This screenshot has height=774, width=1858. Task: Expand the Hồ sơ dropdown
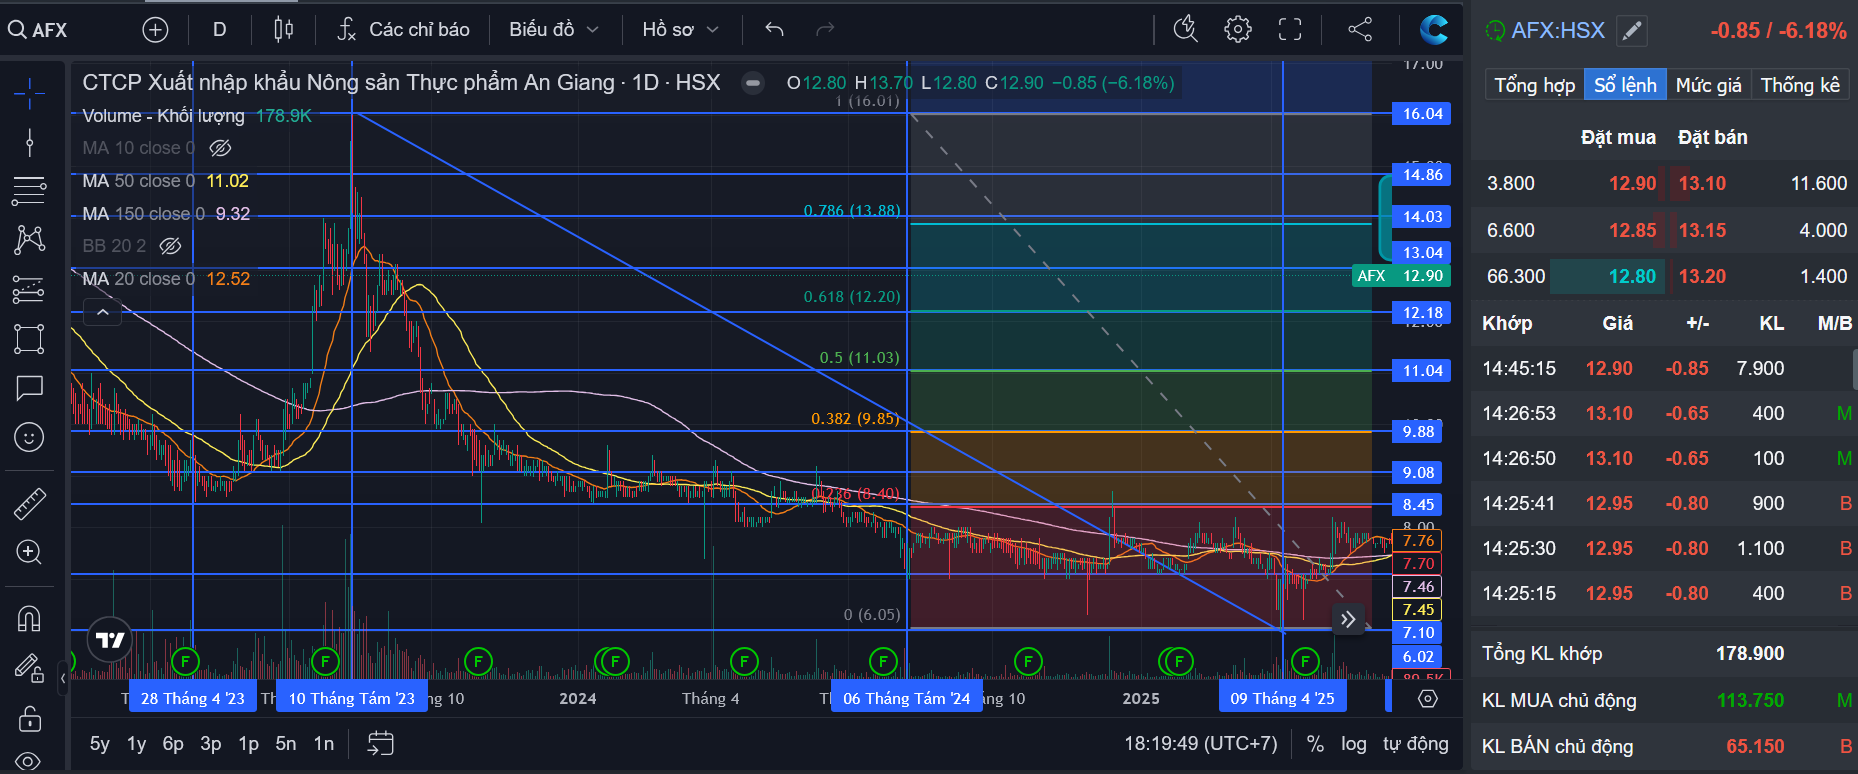[680, 30]
